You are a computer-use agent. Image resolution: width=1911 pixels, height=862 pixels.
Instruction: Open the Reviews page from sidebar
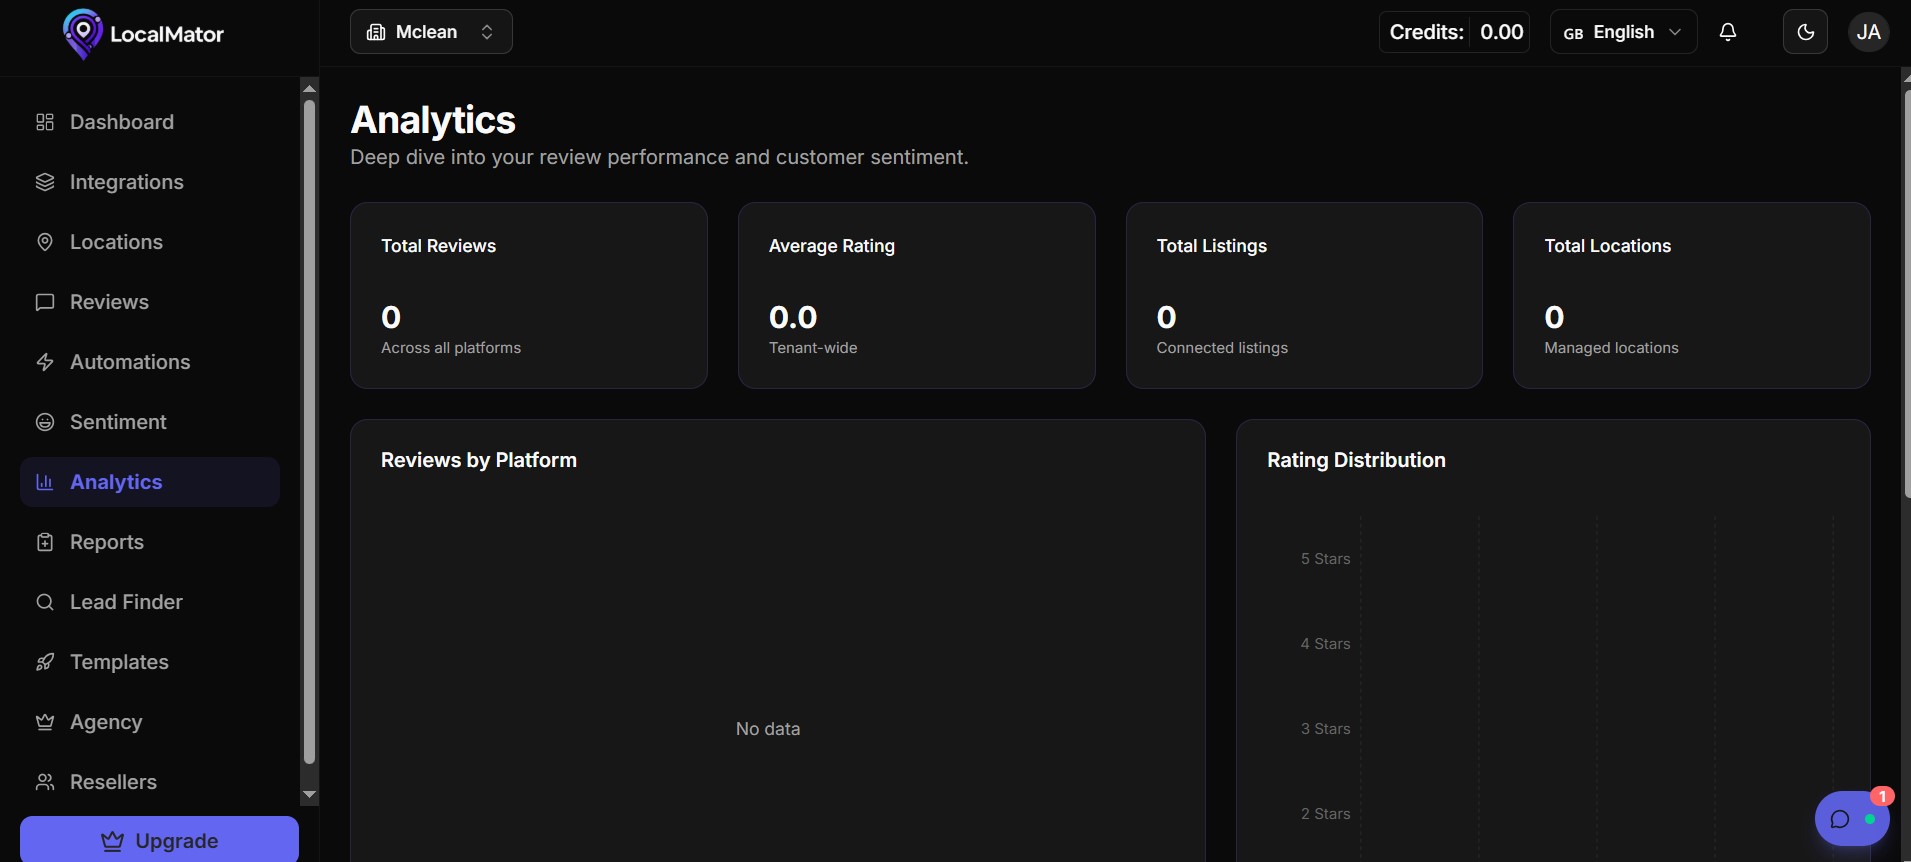tap(150, 302)
